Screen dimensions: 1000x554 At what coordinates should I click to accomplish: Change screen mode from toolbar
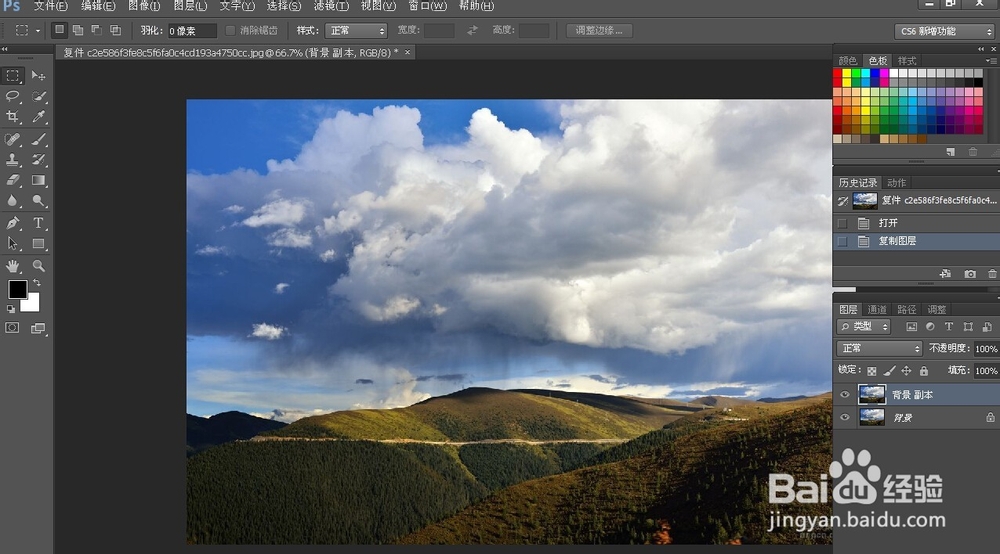coord(38,328)
